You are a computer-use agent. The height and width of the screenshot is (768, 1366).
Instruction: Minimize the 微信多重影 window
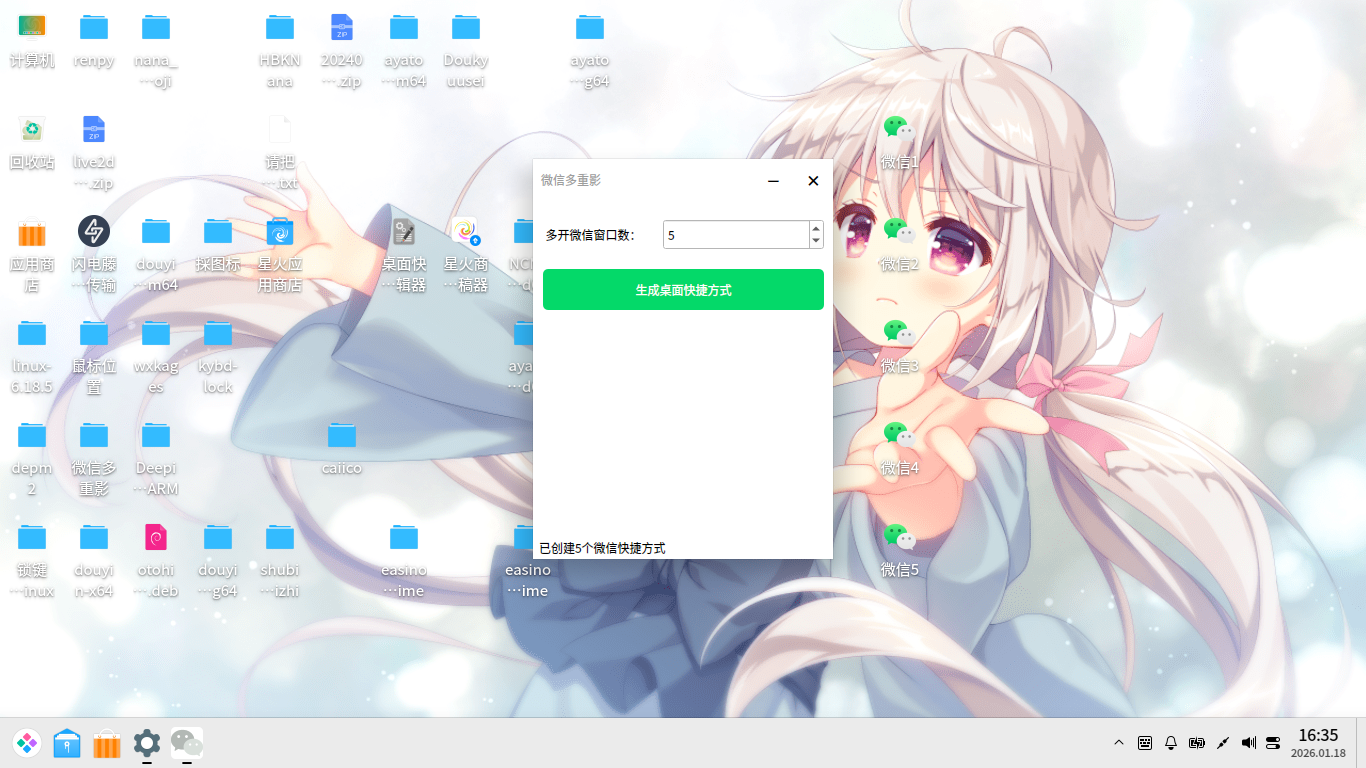[773, 181]
